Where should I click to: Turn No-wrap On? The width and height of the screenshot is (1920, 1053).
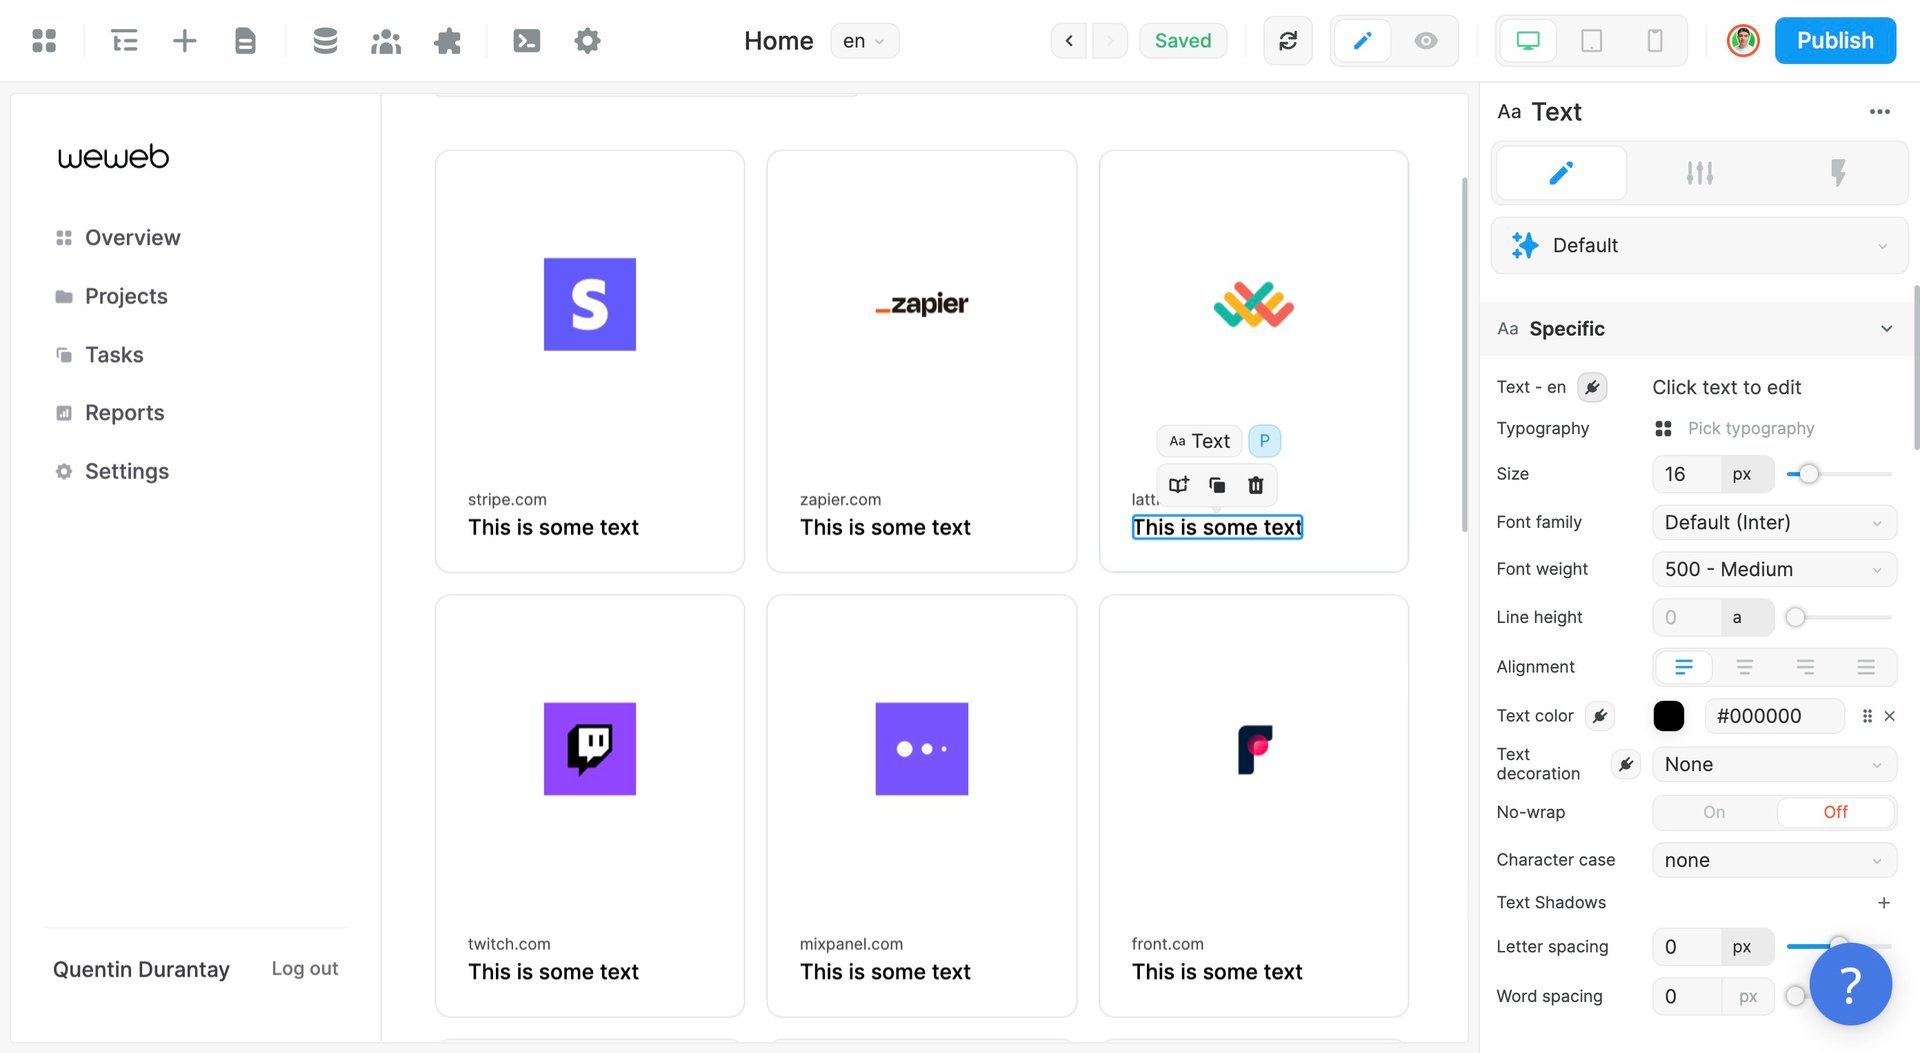pyautogui.click(x=1714, y=813)
